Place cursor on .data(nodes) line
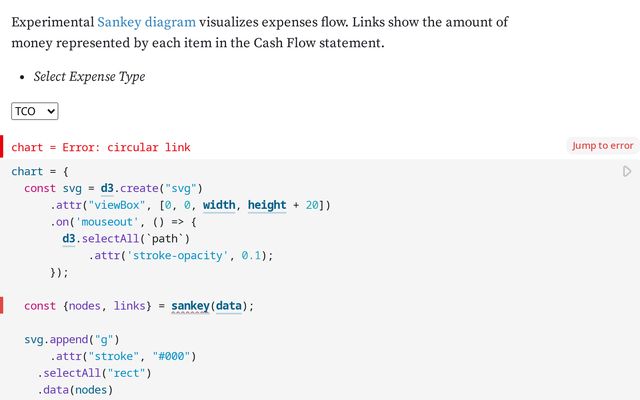This screenshot has height=400, width=640. click(x=75, y=390)
